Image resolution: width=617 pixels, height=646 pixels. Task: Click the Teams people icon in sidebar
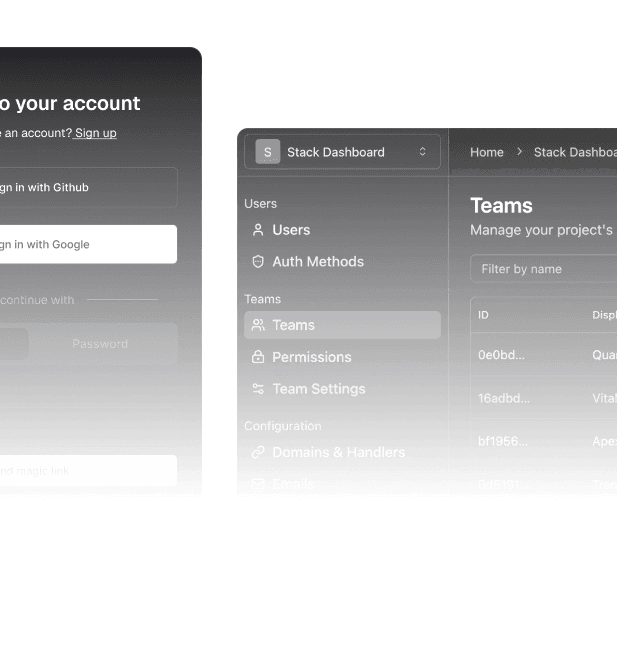click(258, 325)
